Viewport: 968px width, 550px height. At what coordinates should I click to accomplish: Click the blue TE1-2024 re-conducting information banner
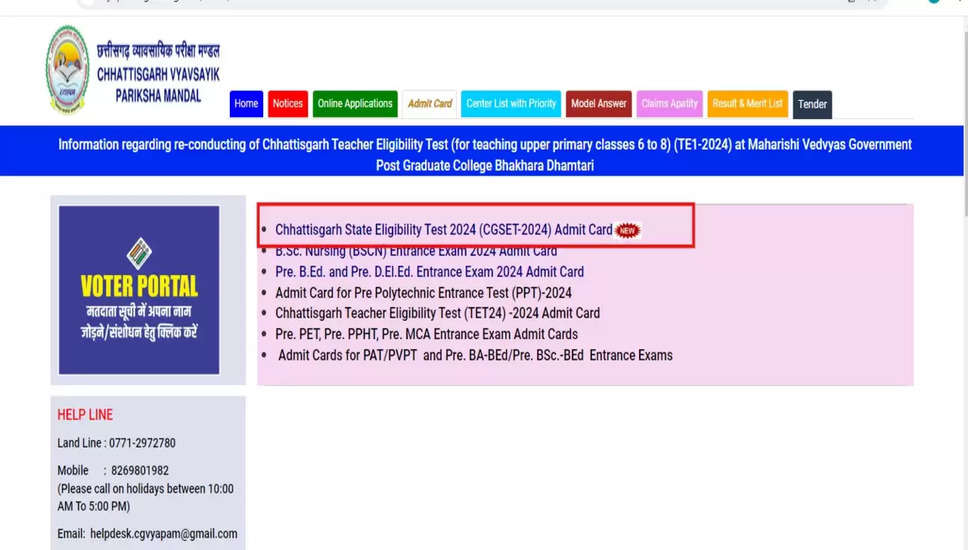pyautogui.click(x=484, y=154)
